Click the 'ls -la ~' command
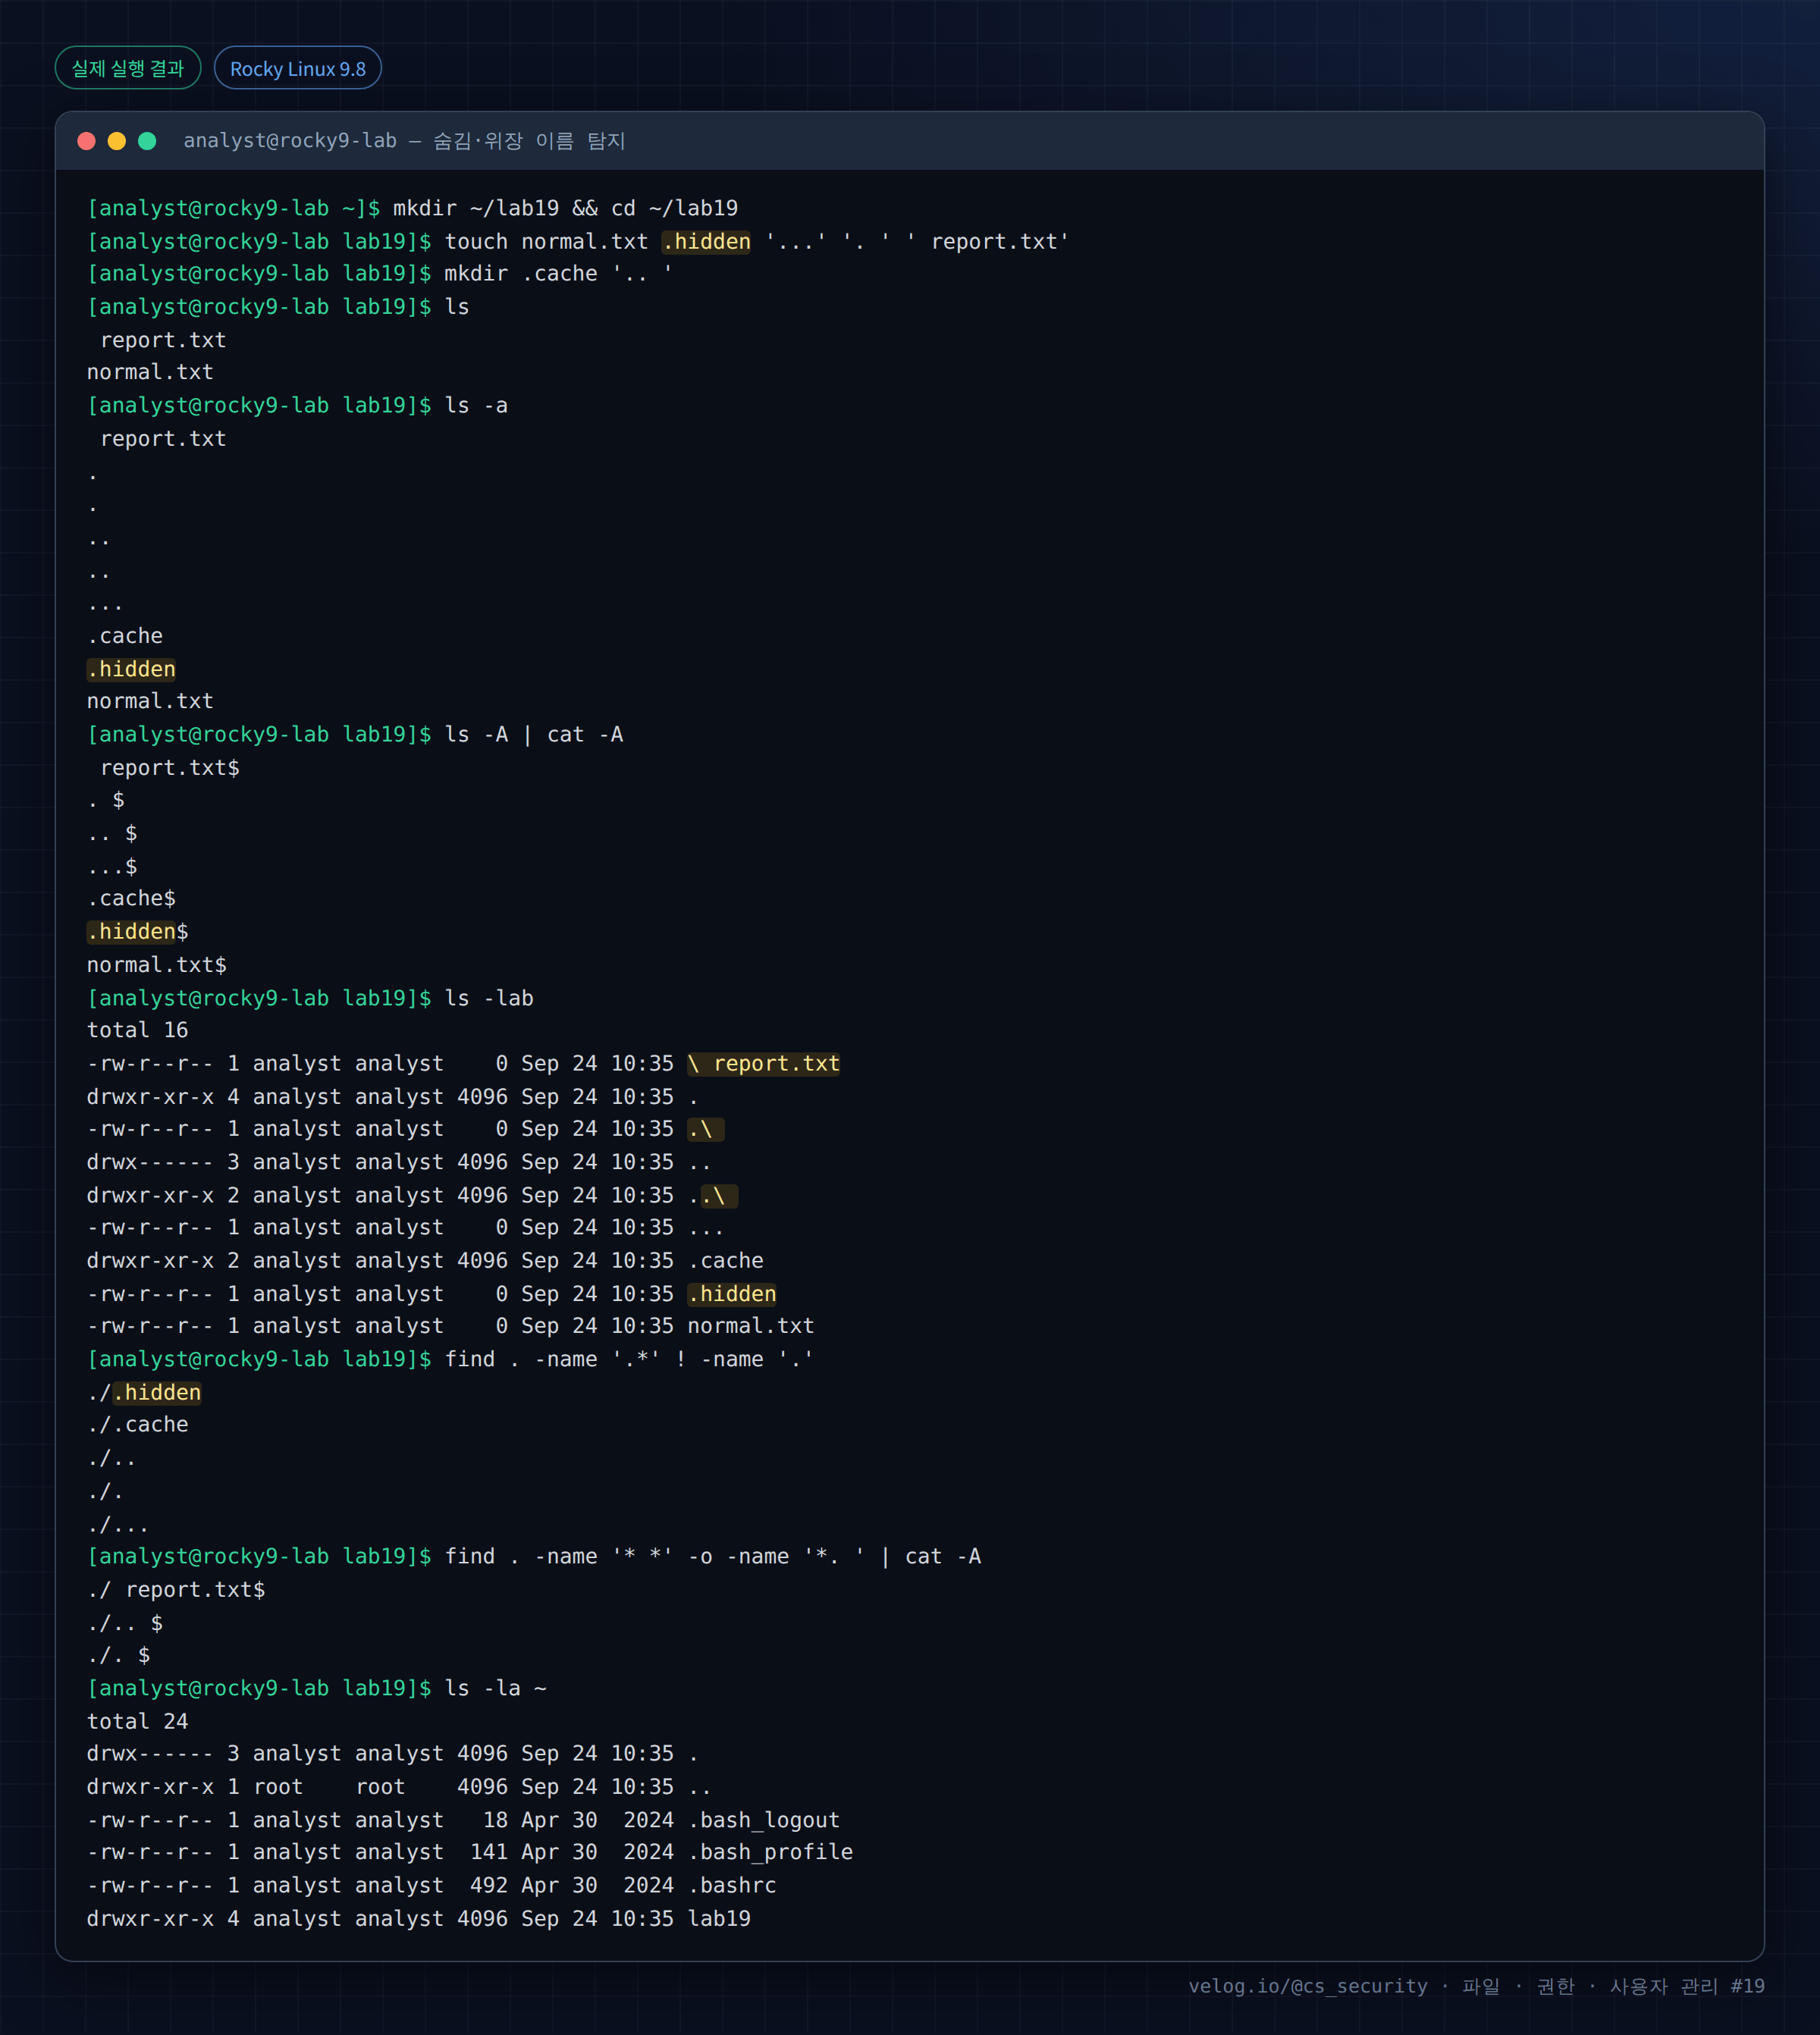Viewport: 1820px width, 2035px height. point(495,1688)
